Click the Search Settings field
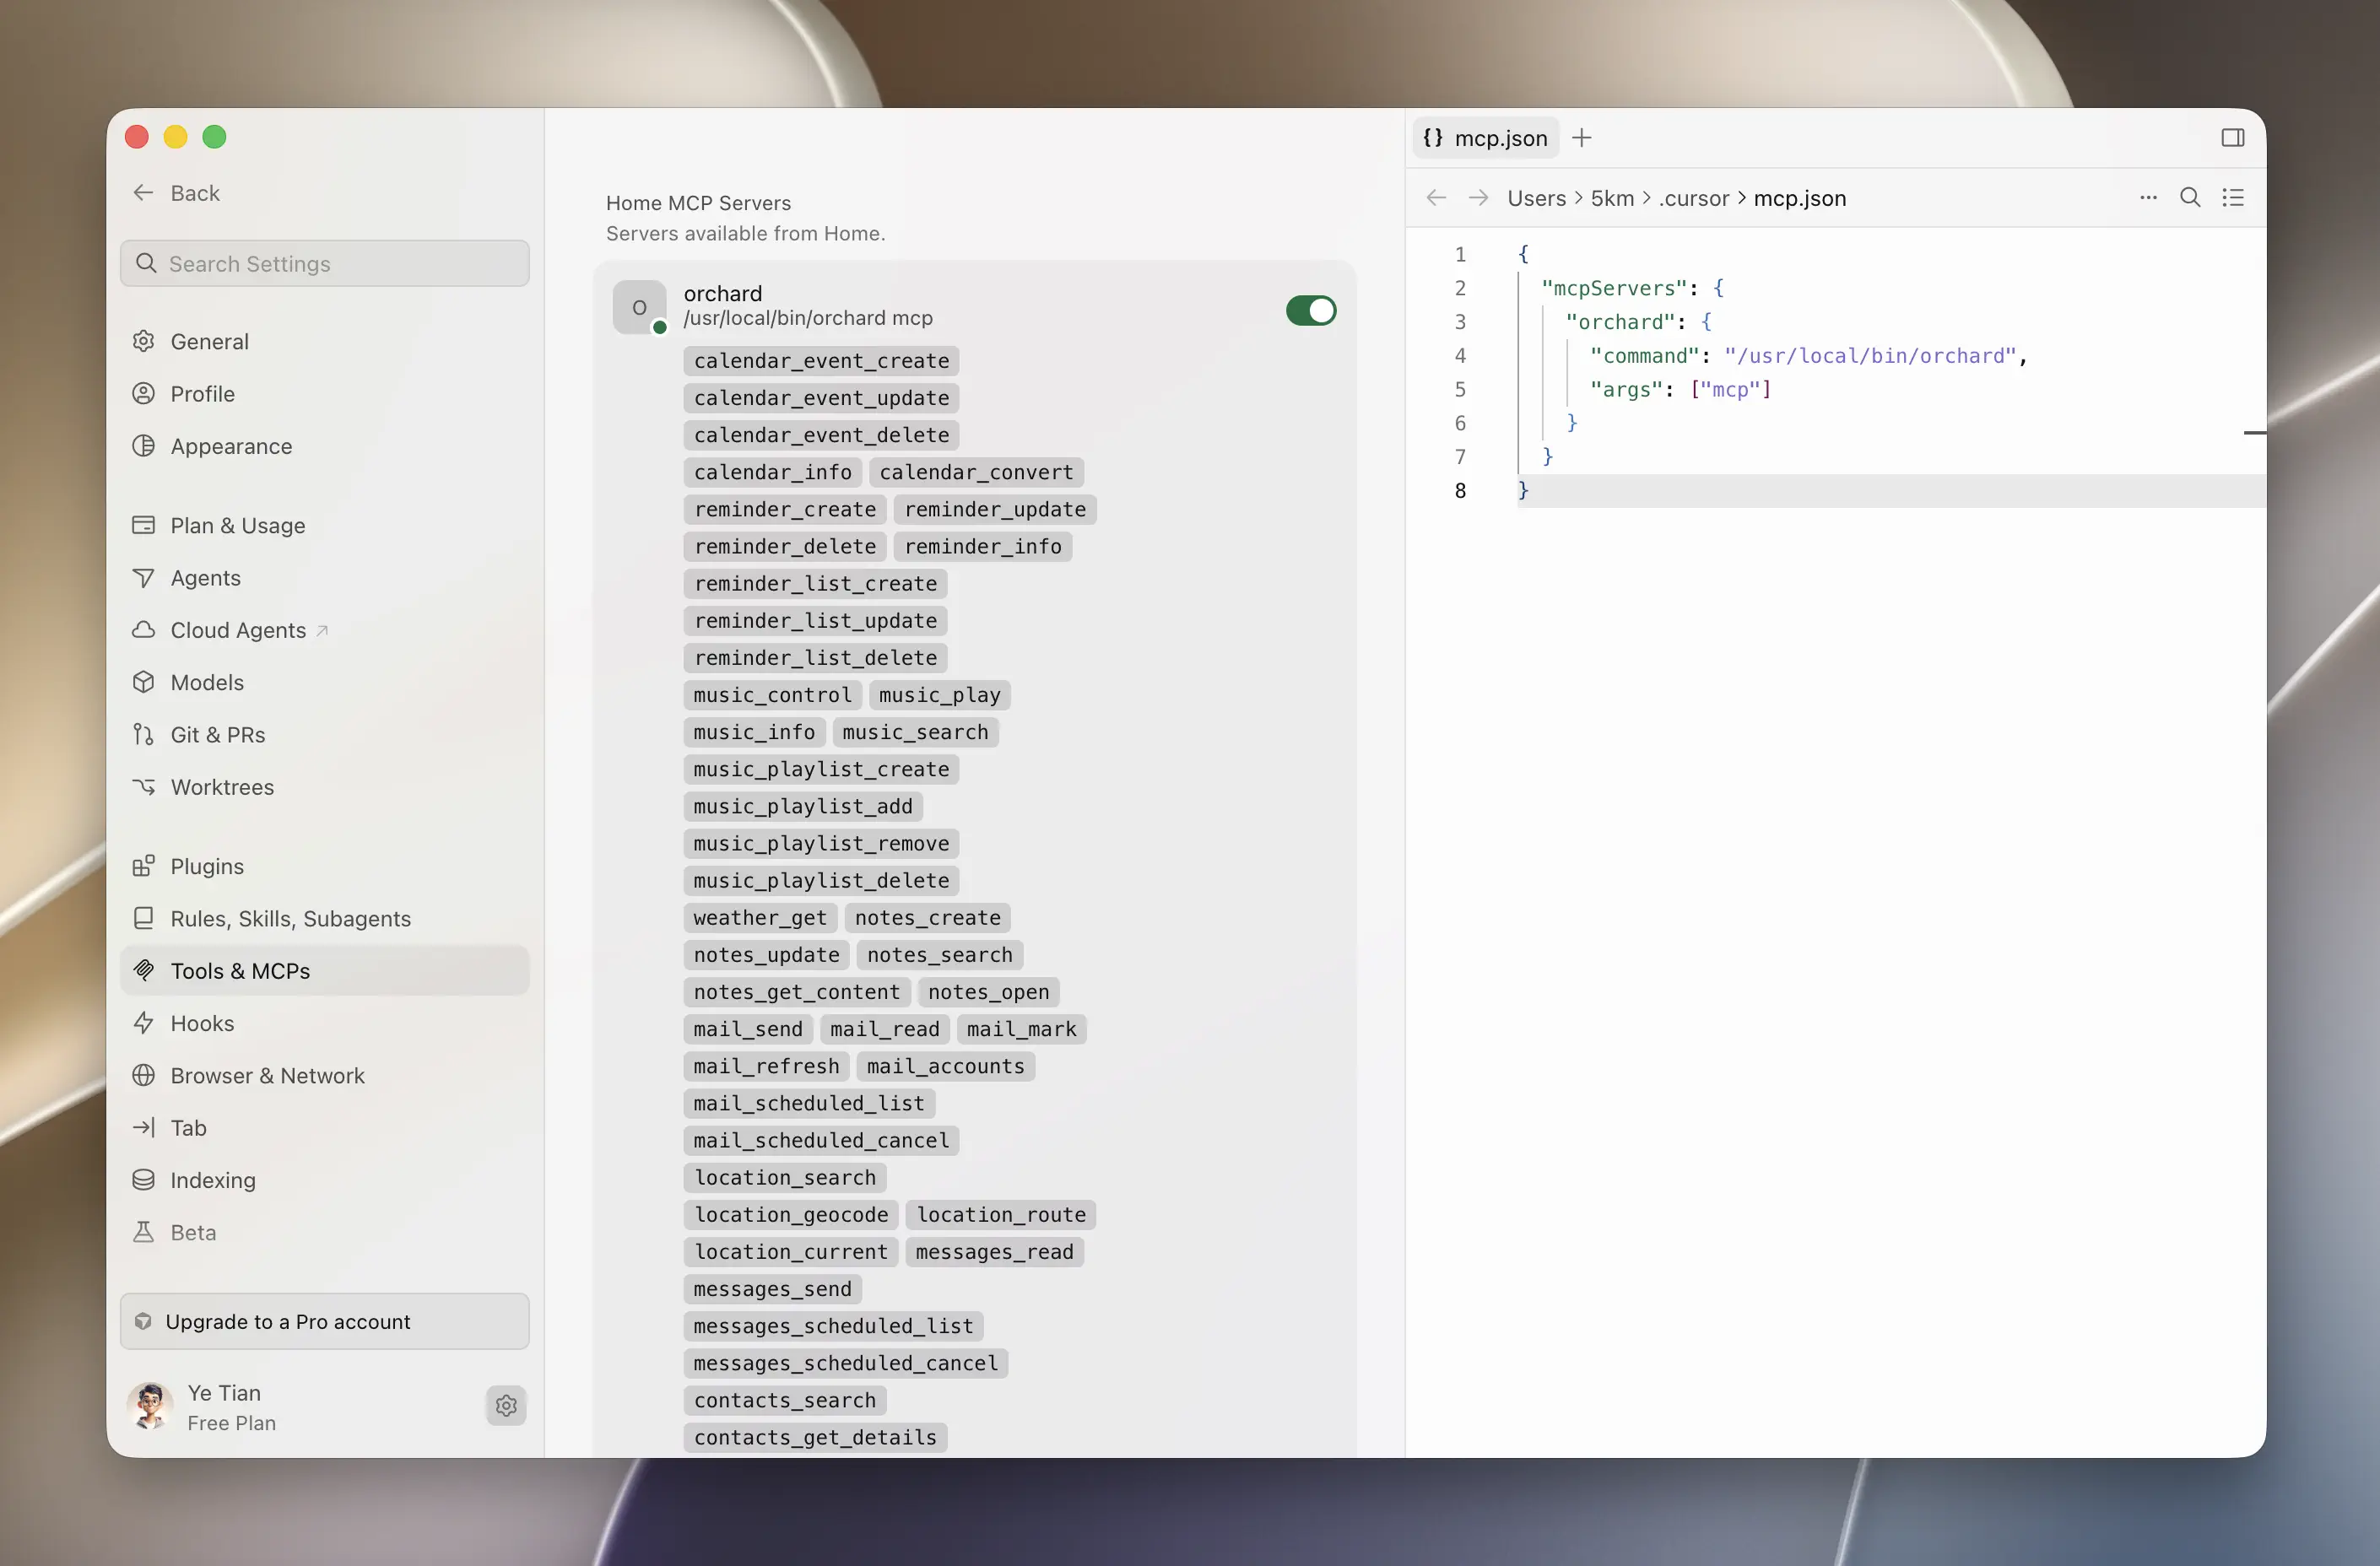 click(x=324, y=263)
